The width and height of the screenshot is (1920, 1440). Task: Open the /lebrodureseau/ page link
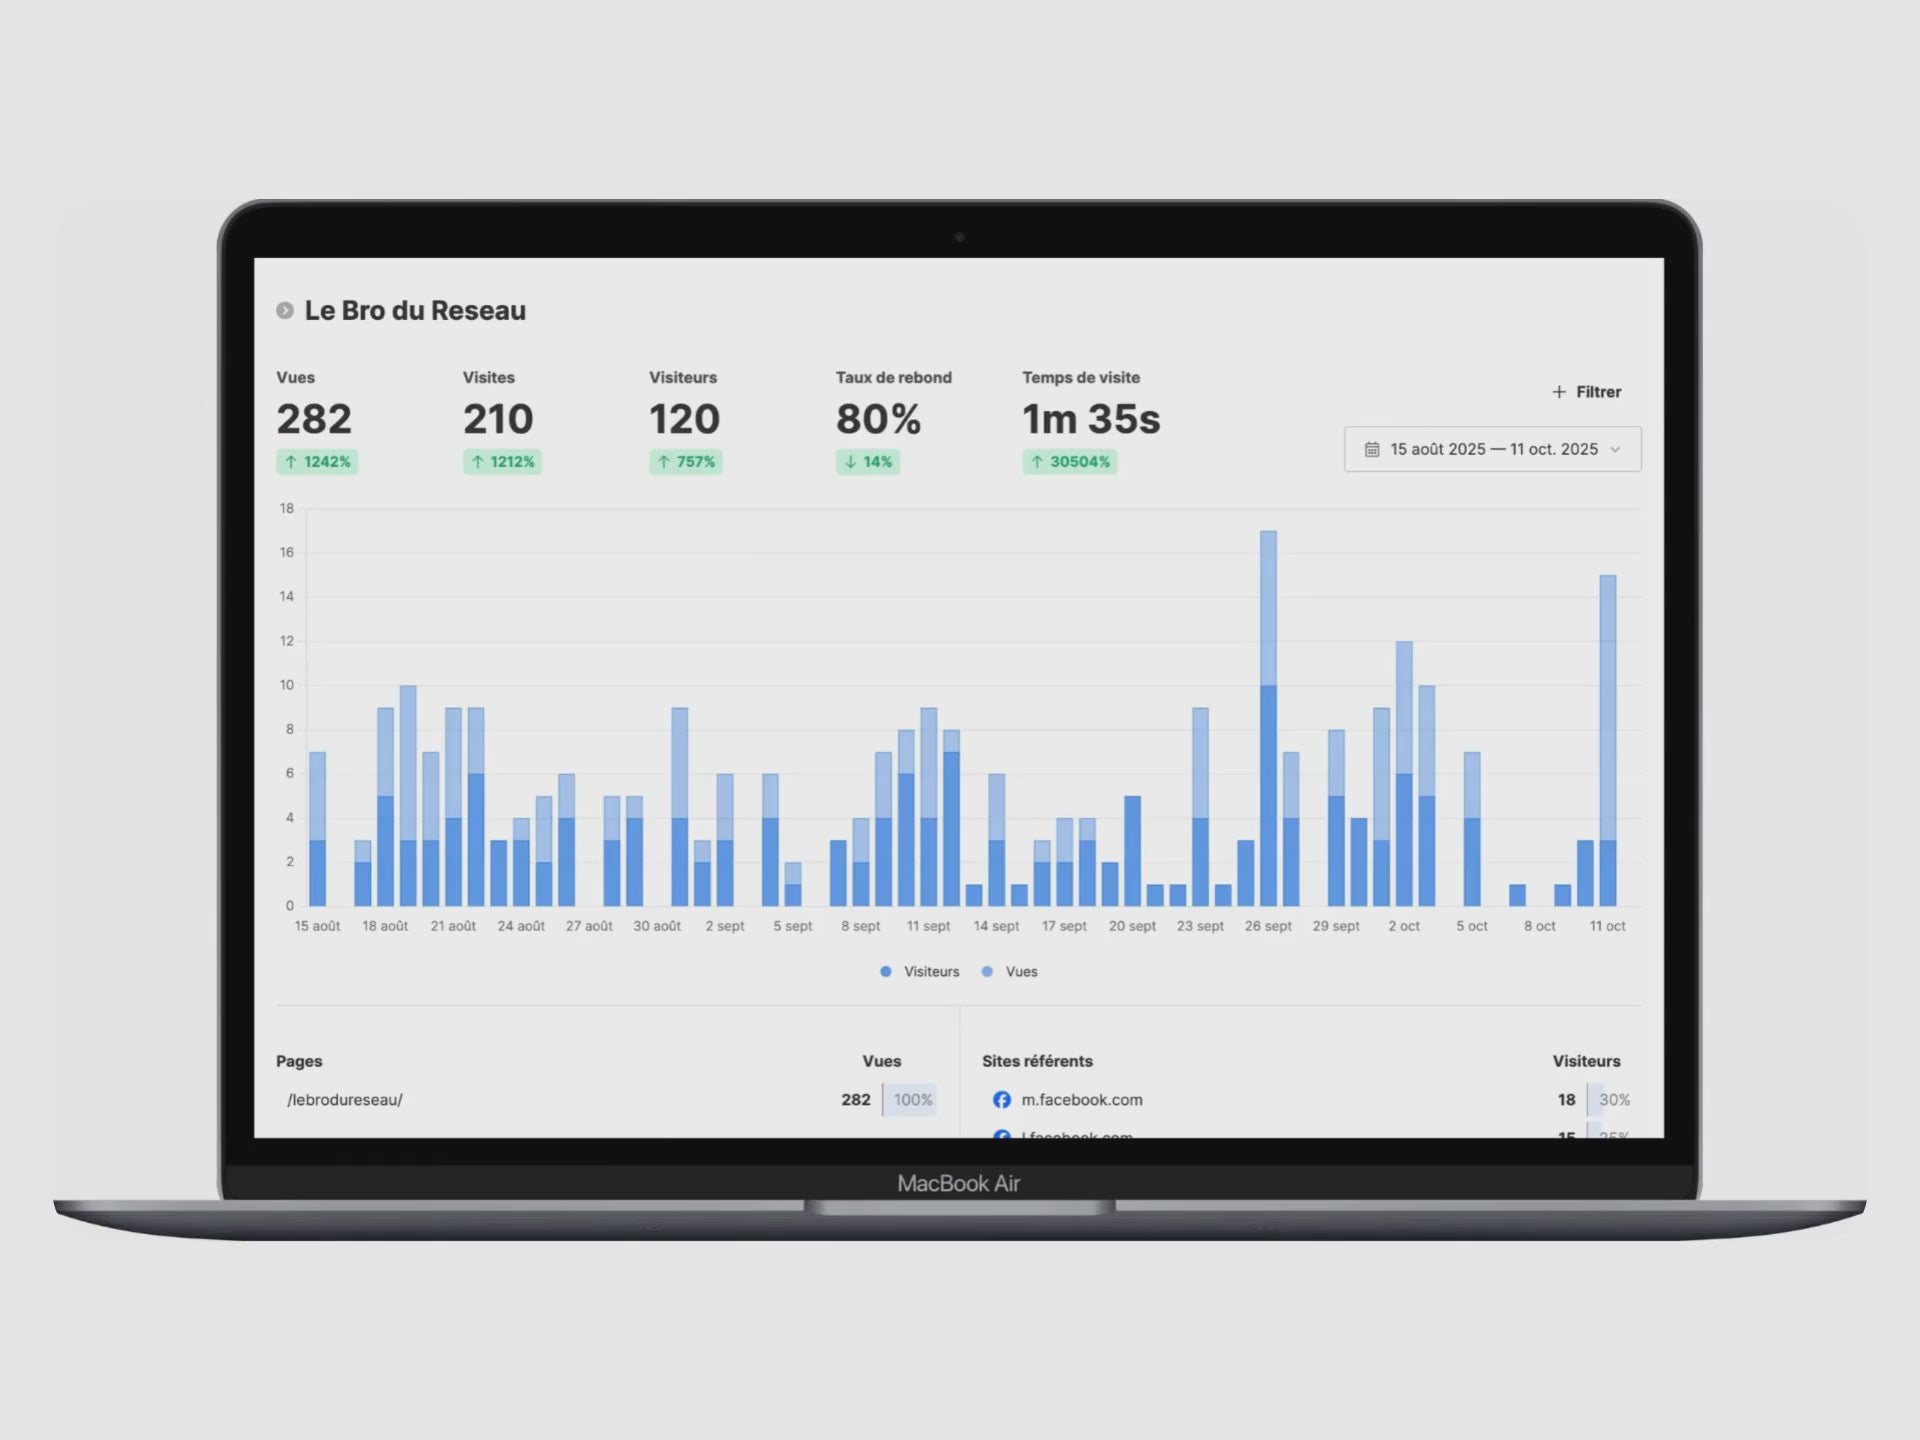coord(345,1100)
